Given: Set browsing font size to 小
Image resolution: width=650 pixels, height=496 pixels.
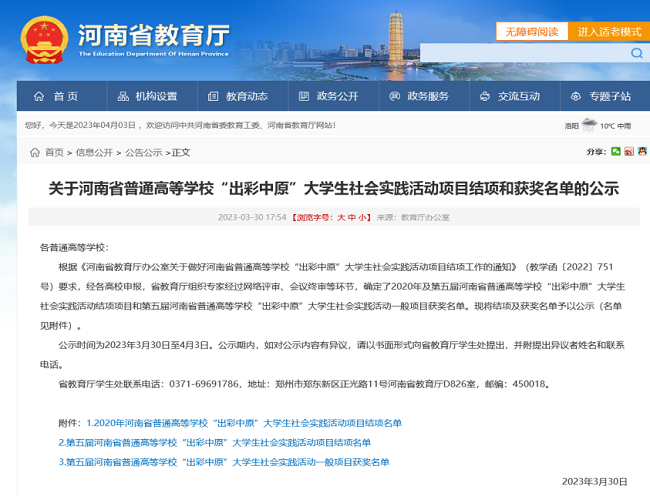Looking at the screenshot, I should pos(362,216).
